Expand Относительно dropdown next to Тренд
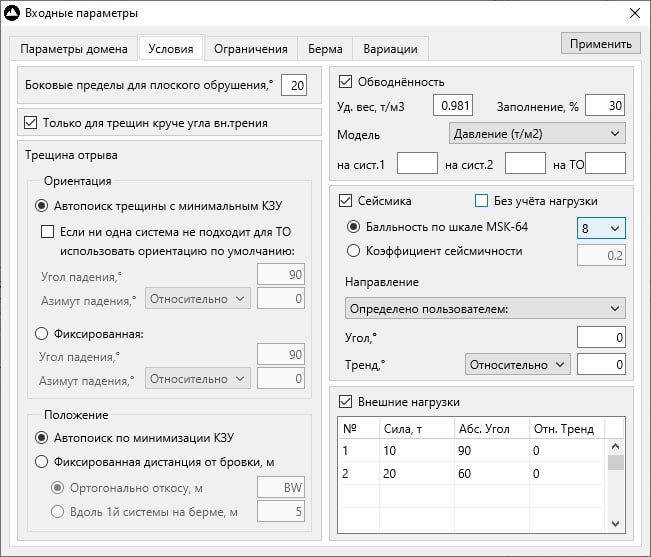 [518, 364]
